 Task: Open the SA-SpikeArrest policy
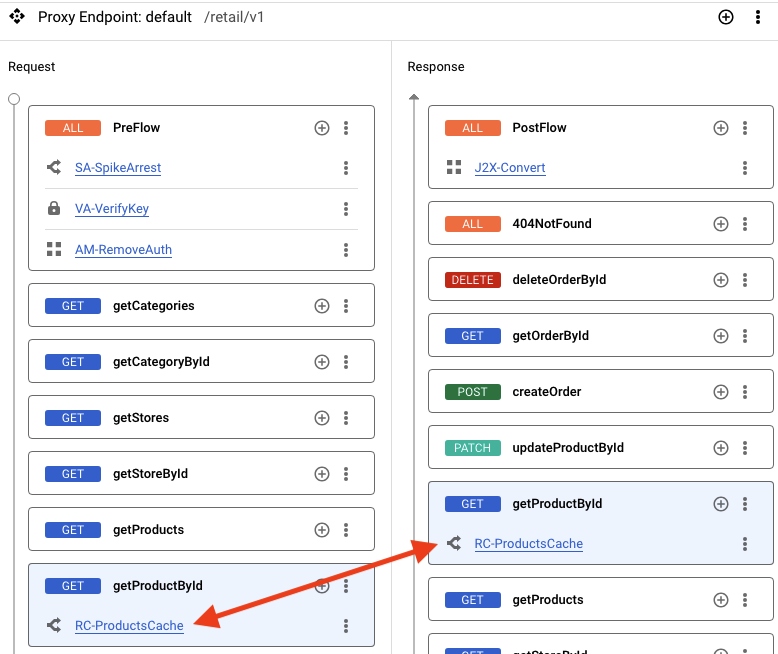pos(118,168)
